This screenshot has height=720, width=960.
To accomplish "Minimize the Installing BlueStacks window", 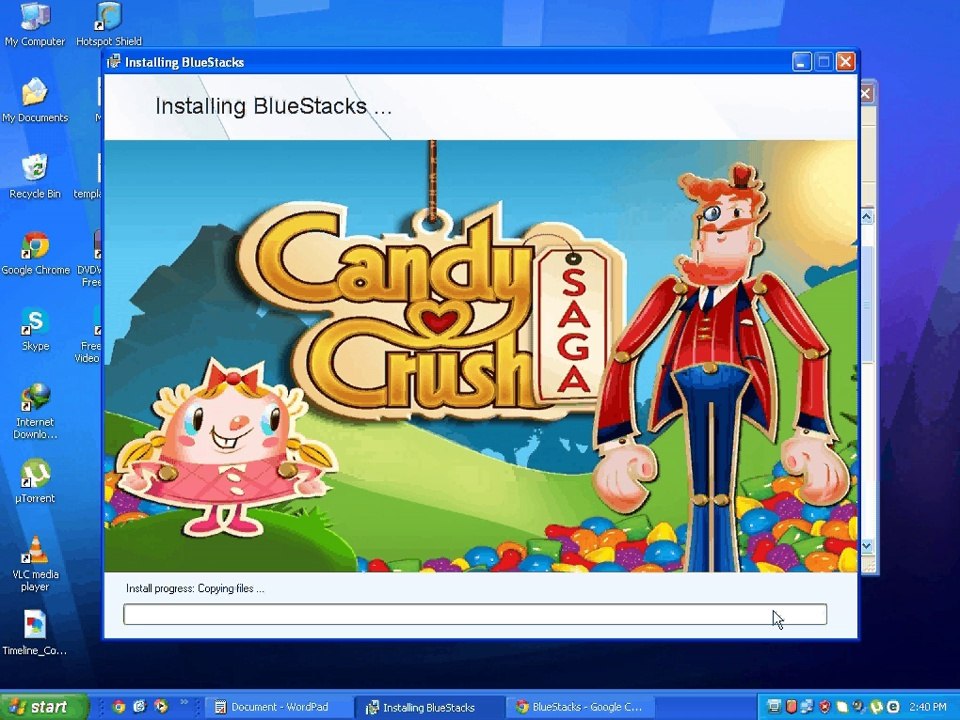I will [801, 62].
